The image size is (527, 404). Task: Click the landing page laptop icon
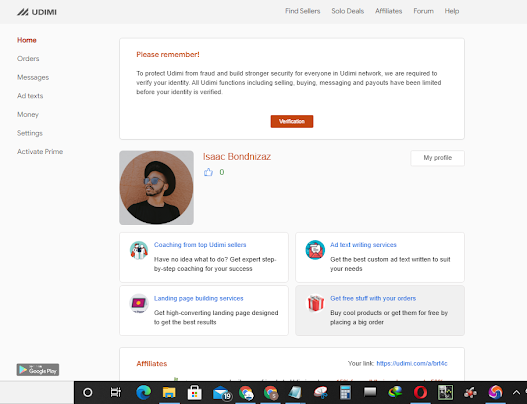[139, 304]
